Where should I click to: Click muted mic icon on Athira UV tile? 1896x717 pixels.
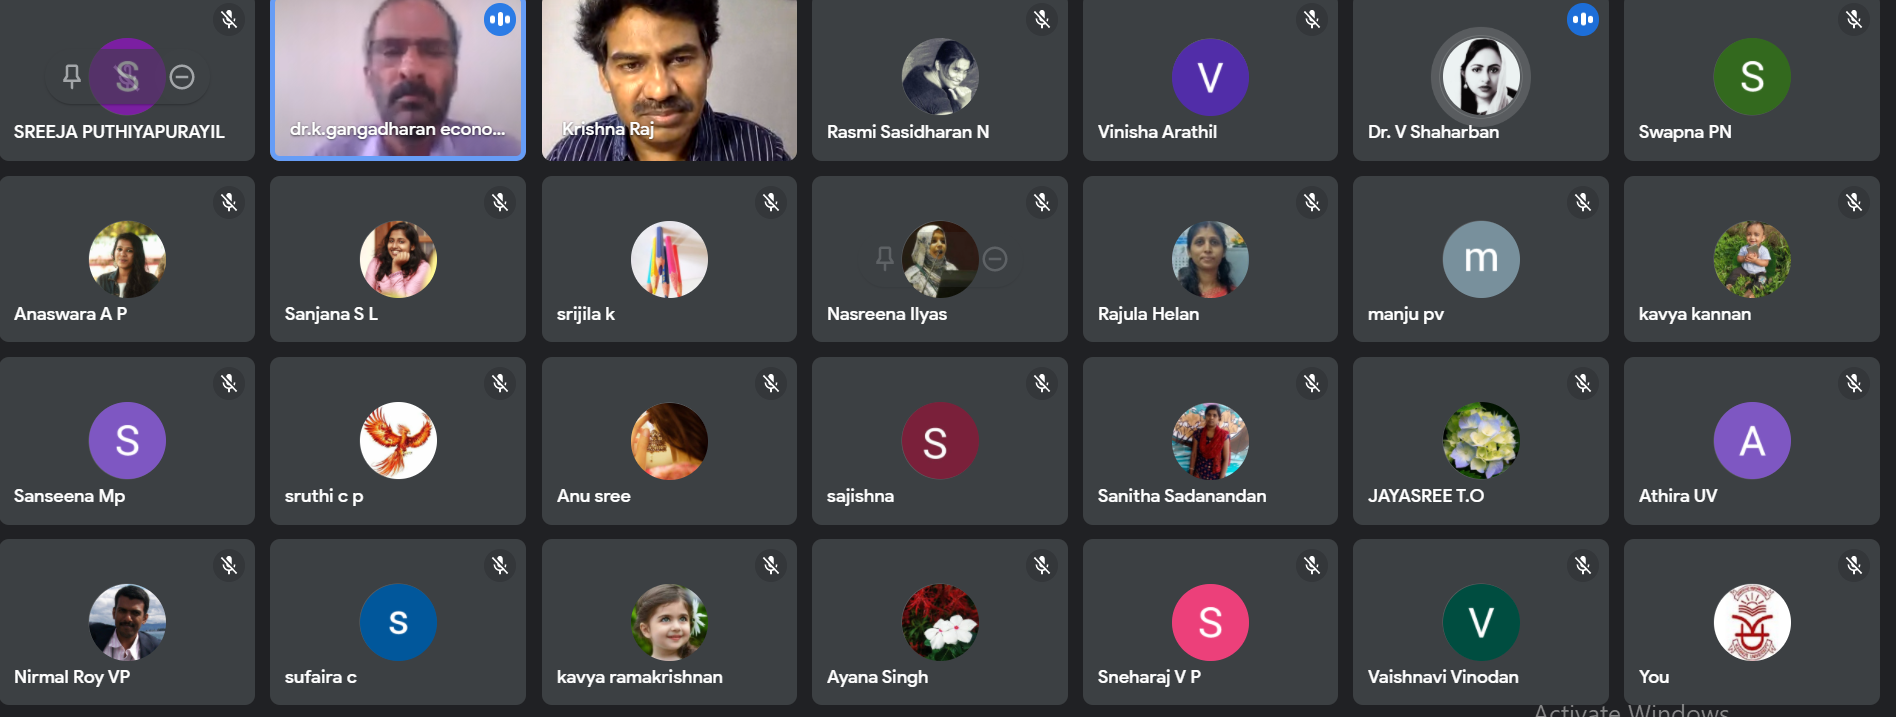click(x=1853, y=383)
